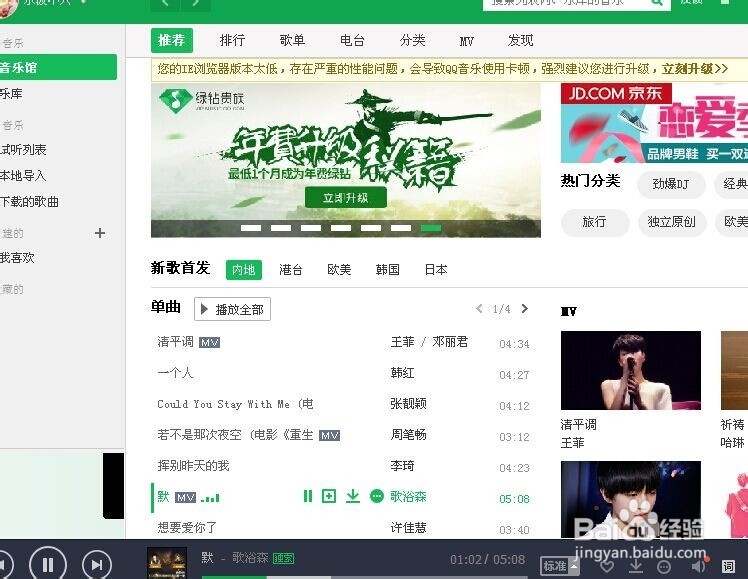Select 韩国 new songs filter
This screenshot has height=579, width=748.
[x=387, y=270]
